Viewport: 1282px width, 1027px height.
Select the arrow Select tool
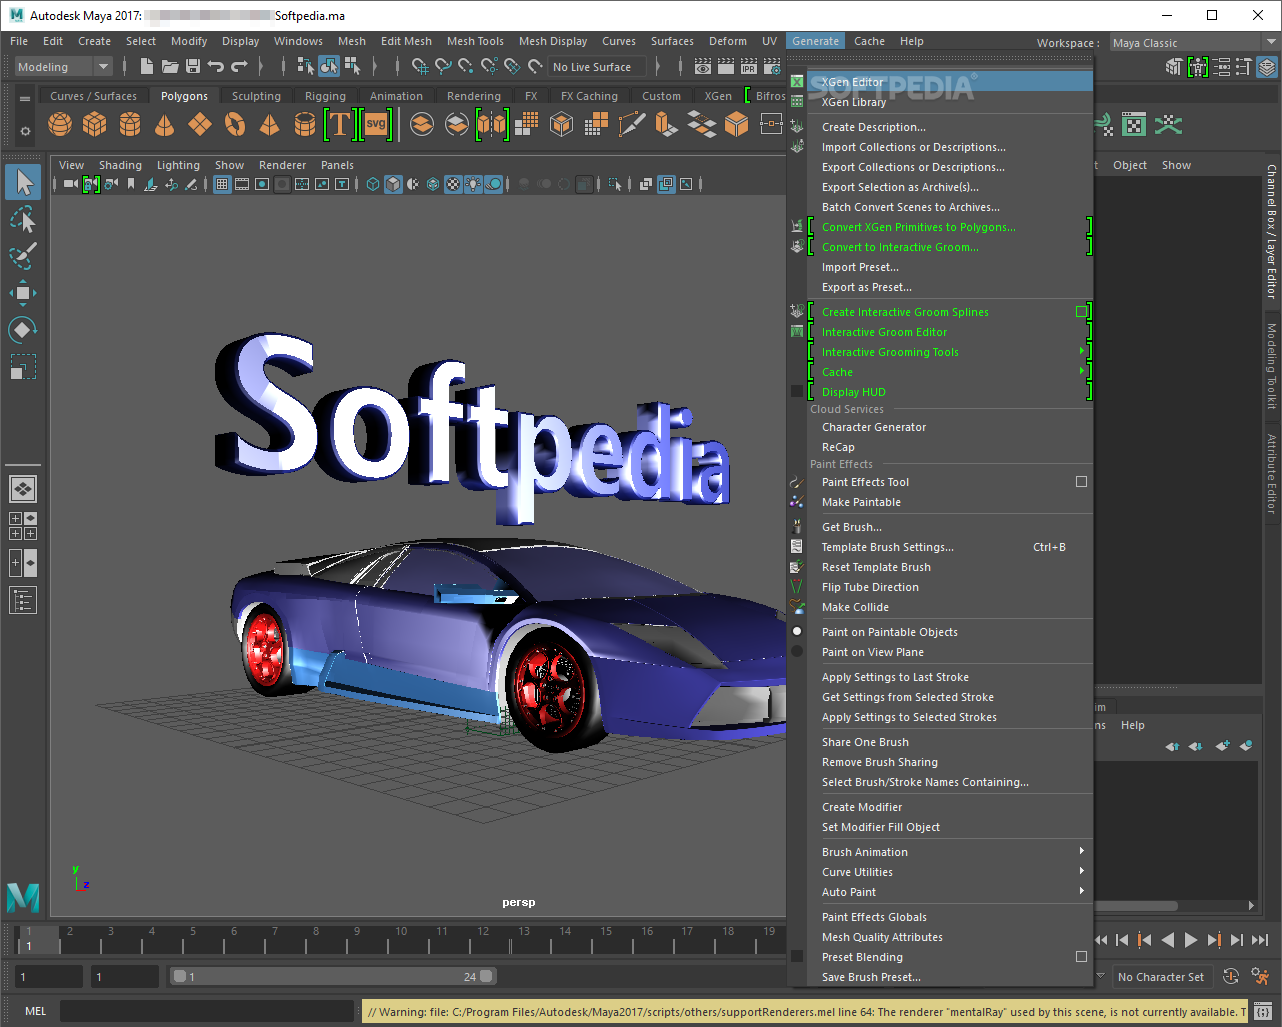pyautogui.click(x=23, y=182)
